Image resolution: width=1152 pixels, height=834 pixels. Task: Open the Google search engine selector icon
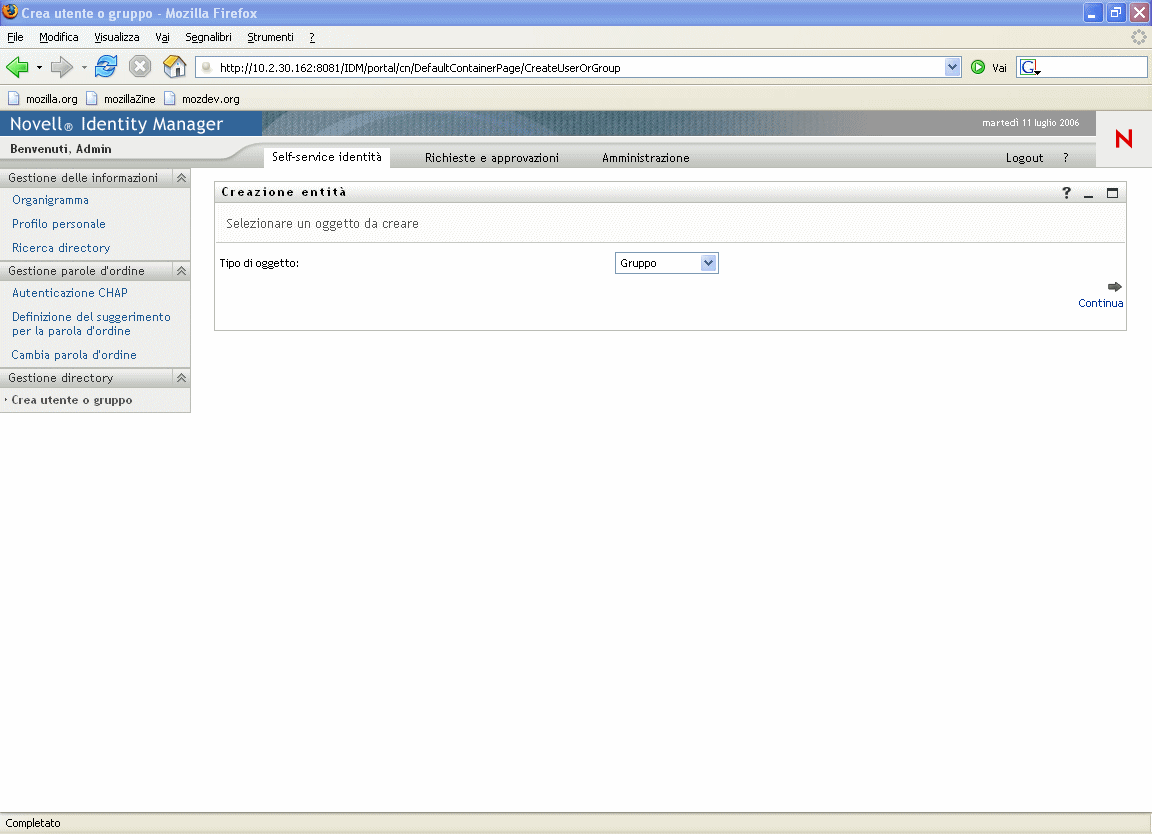(x=1030, y=68)
